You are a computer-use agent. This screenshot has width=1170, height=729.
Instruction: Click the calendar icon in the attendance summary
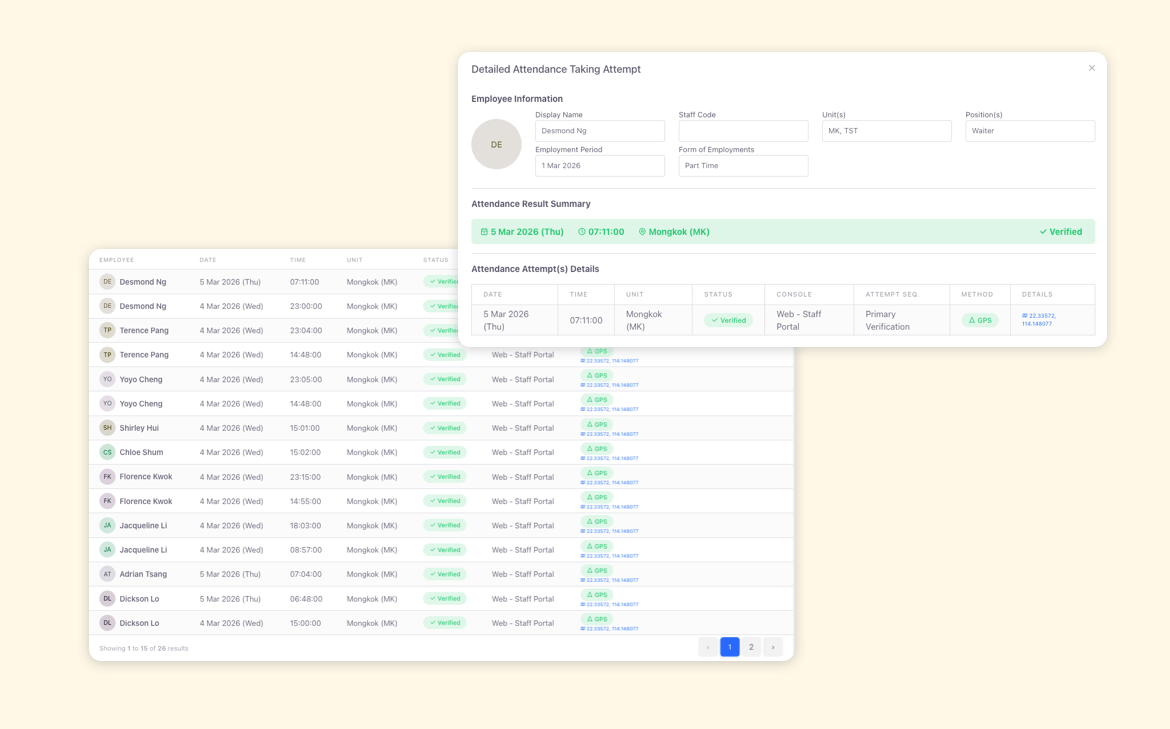click(x=484, y=232)
